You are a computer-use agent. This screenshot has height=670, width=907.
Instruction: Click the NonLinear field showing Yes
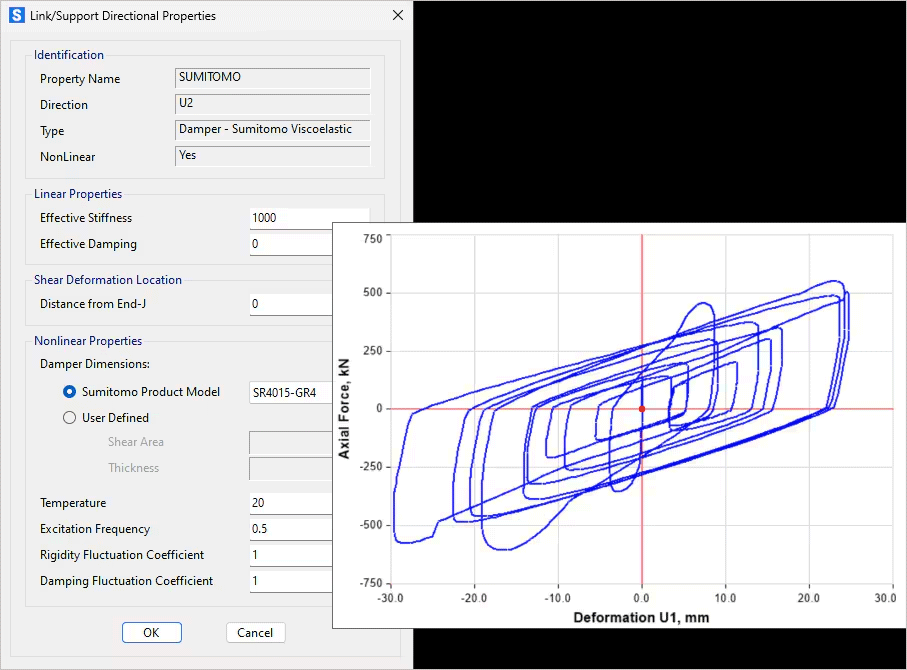[x=272, y=156]
